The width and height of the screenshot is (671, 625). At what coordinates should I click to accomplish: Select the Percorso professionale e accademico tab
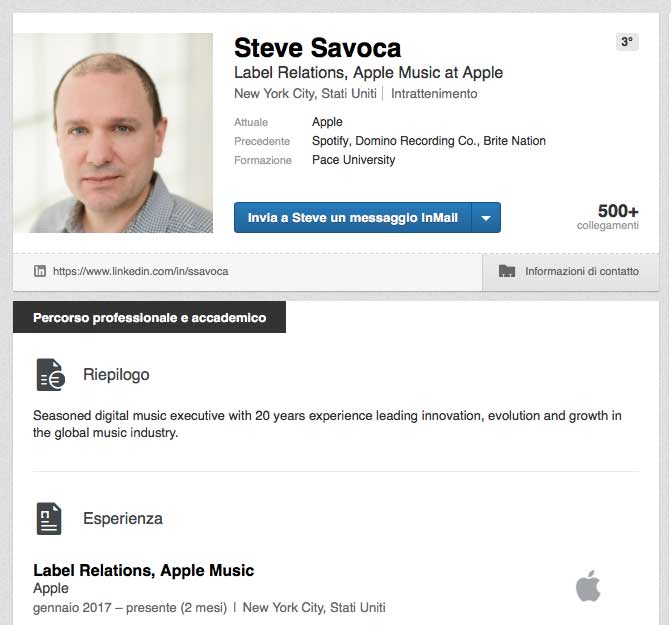pos(149,318)
